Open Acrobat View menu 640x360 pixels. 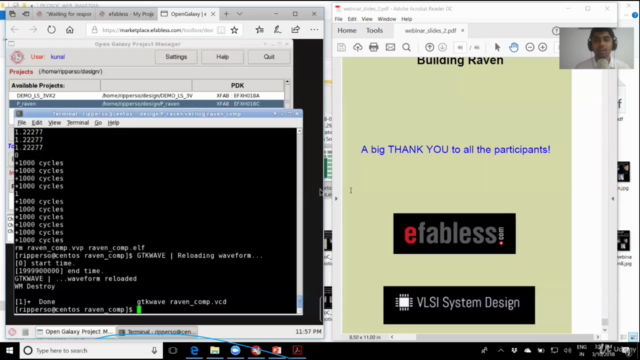(367, 19)
